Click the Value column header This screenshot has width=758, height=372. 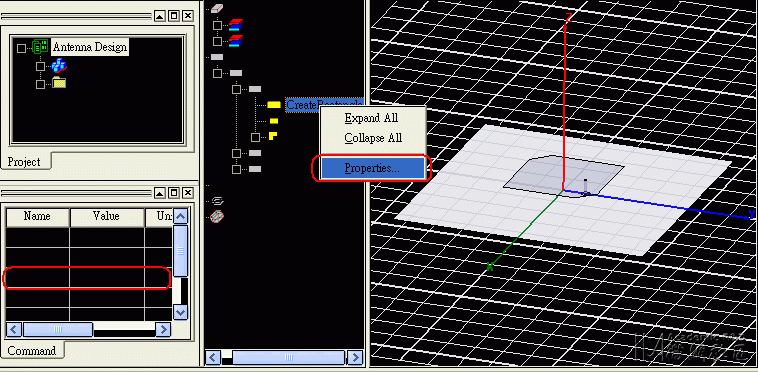point(107,217)
